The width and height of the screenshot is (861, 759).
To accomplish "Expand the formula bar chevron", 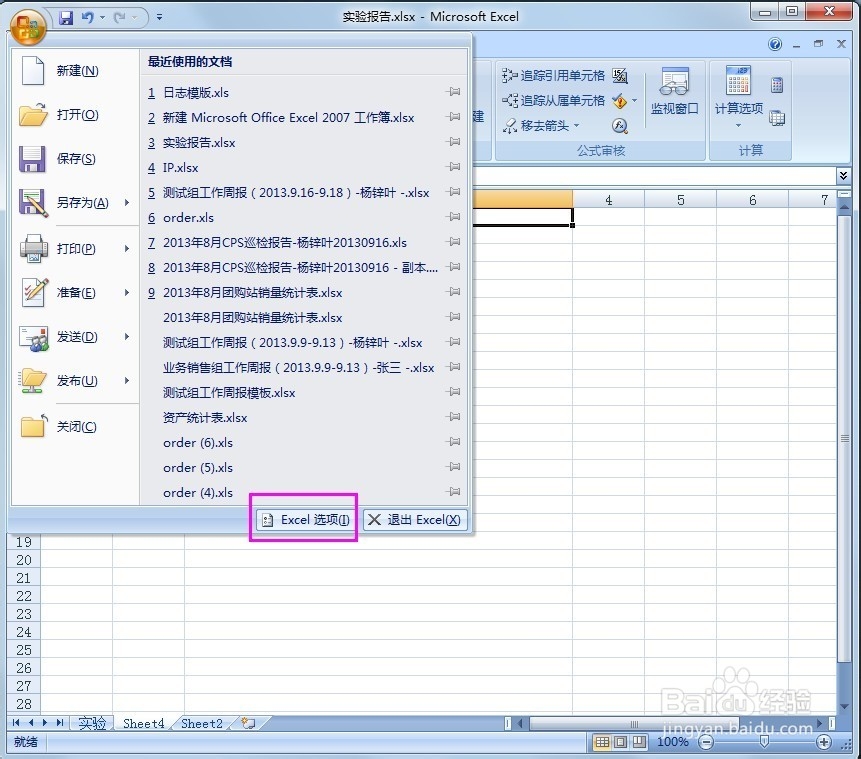I will tap(843, 176).
